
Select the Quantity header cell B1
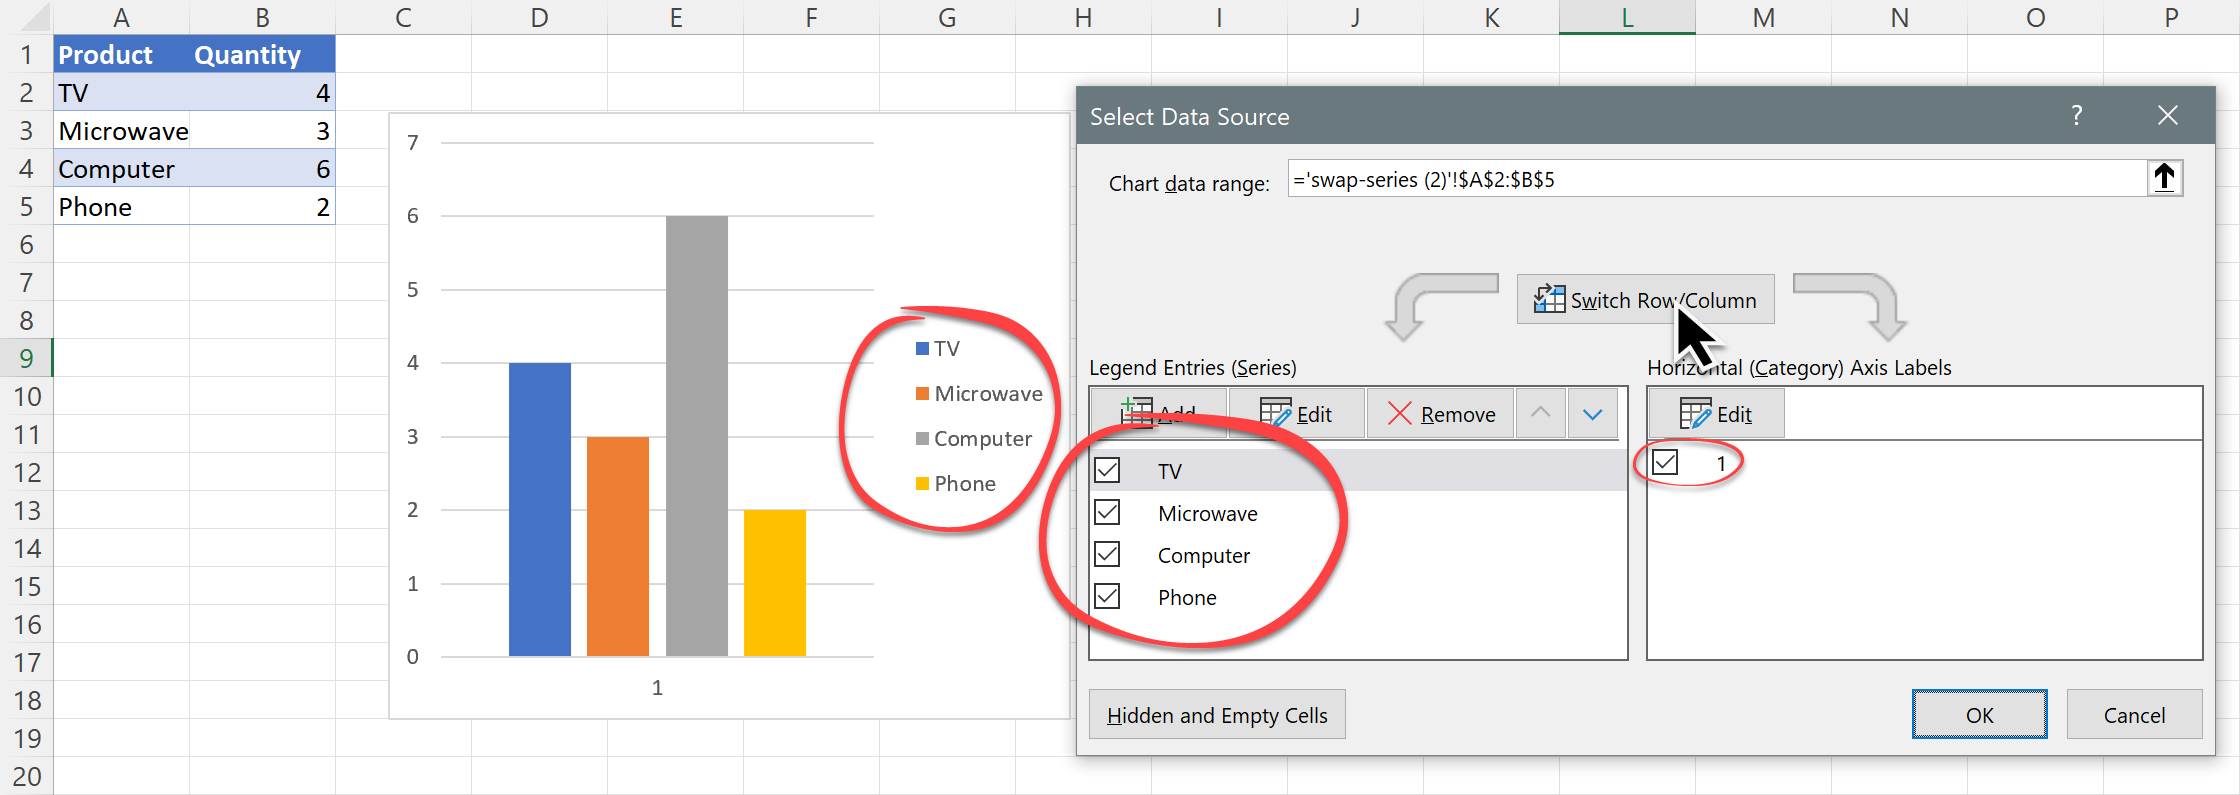pyautogui.click(x=262, y=54)
